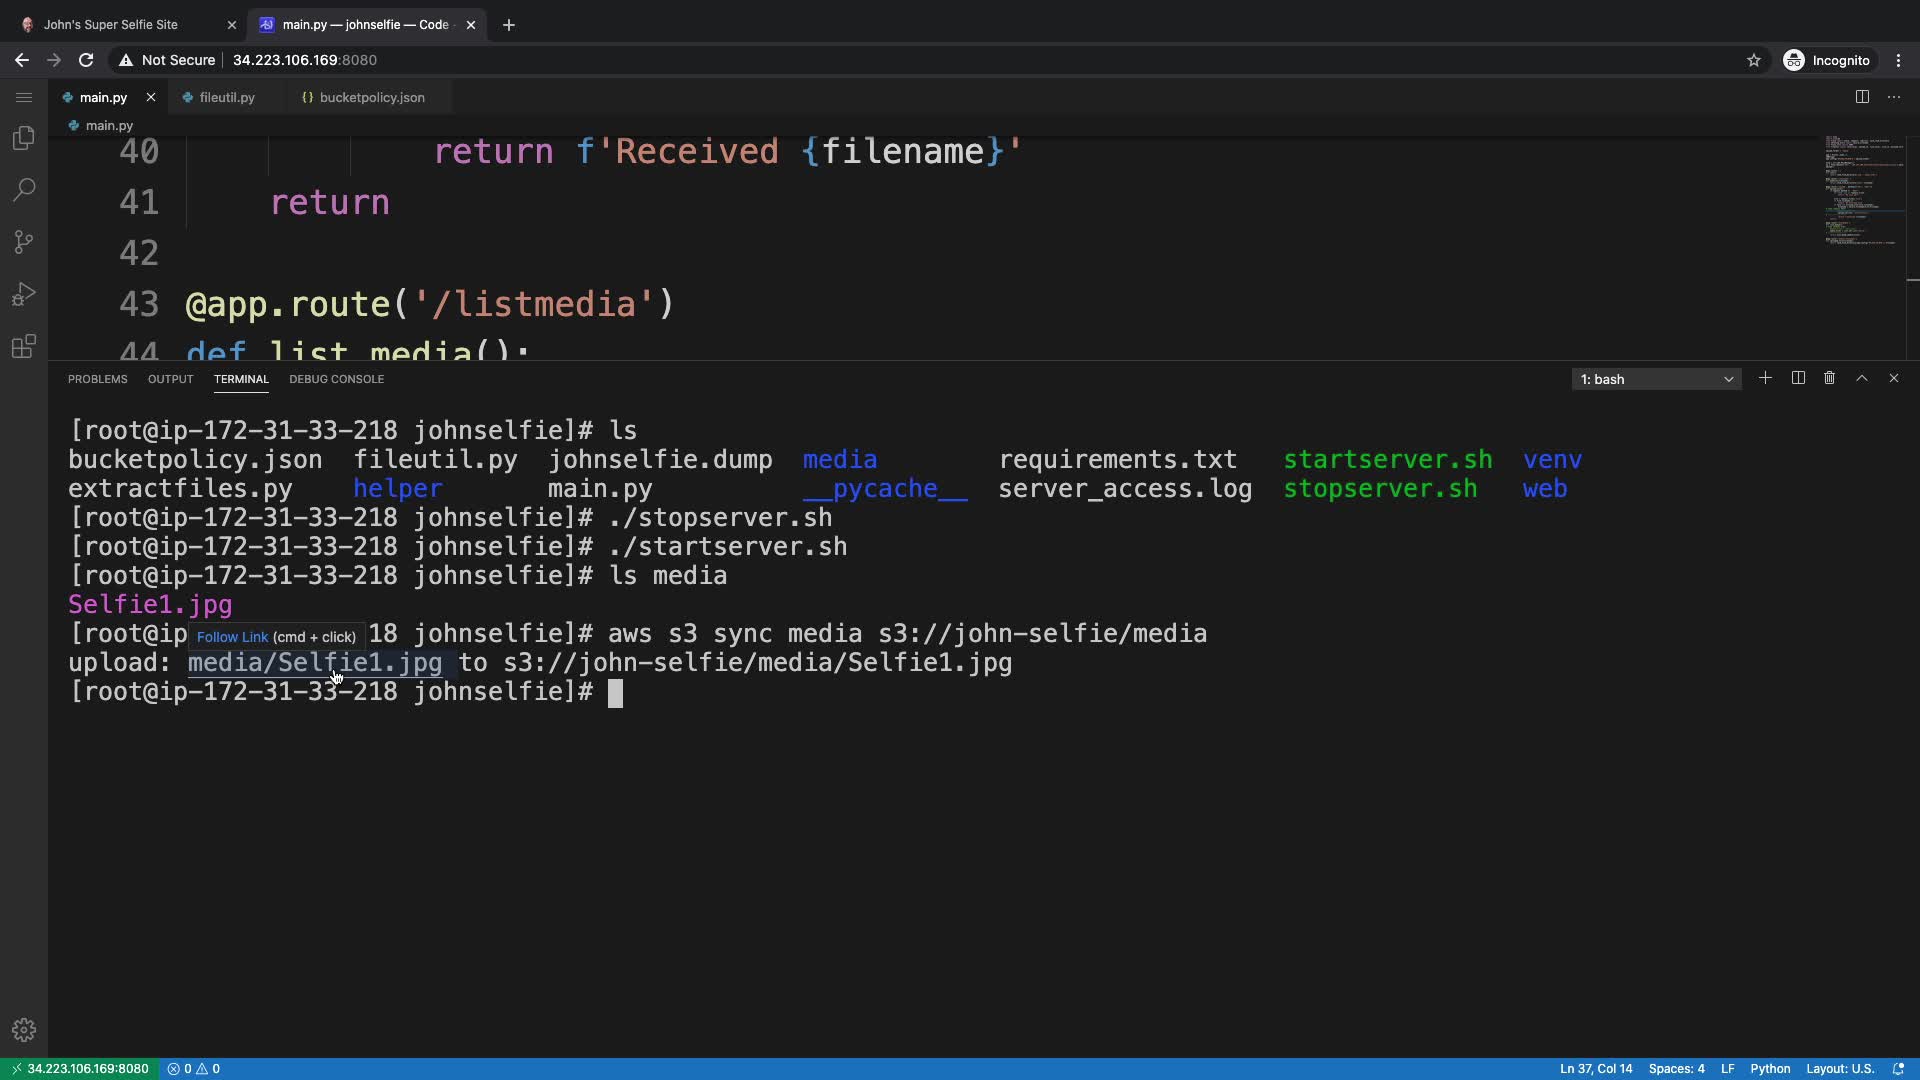Image resolution: width=1920 pixels, height=1080 pixels.
Task: Change Python language mode in status bar
Action: 1770,1068
